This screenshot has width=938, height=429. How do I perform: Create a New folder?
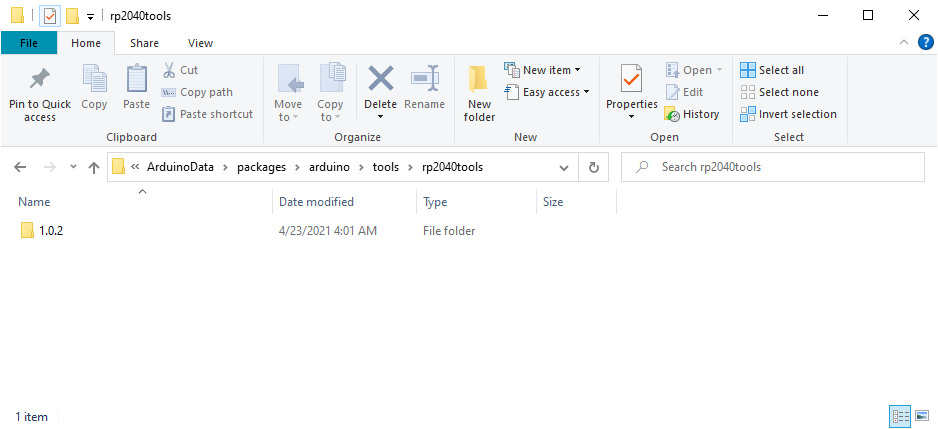(479, 93)
